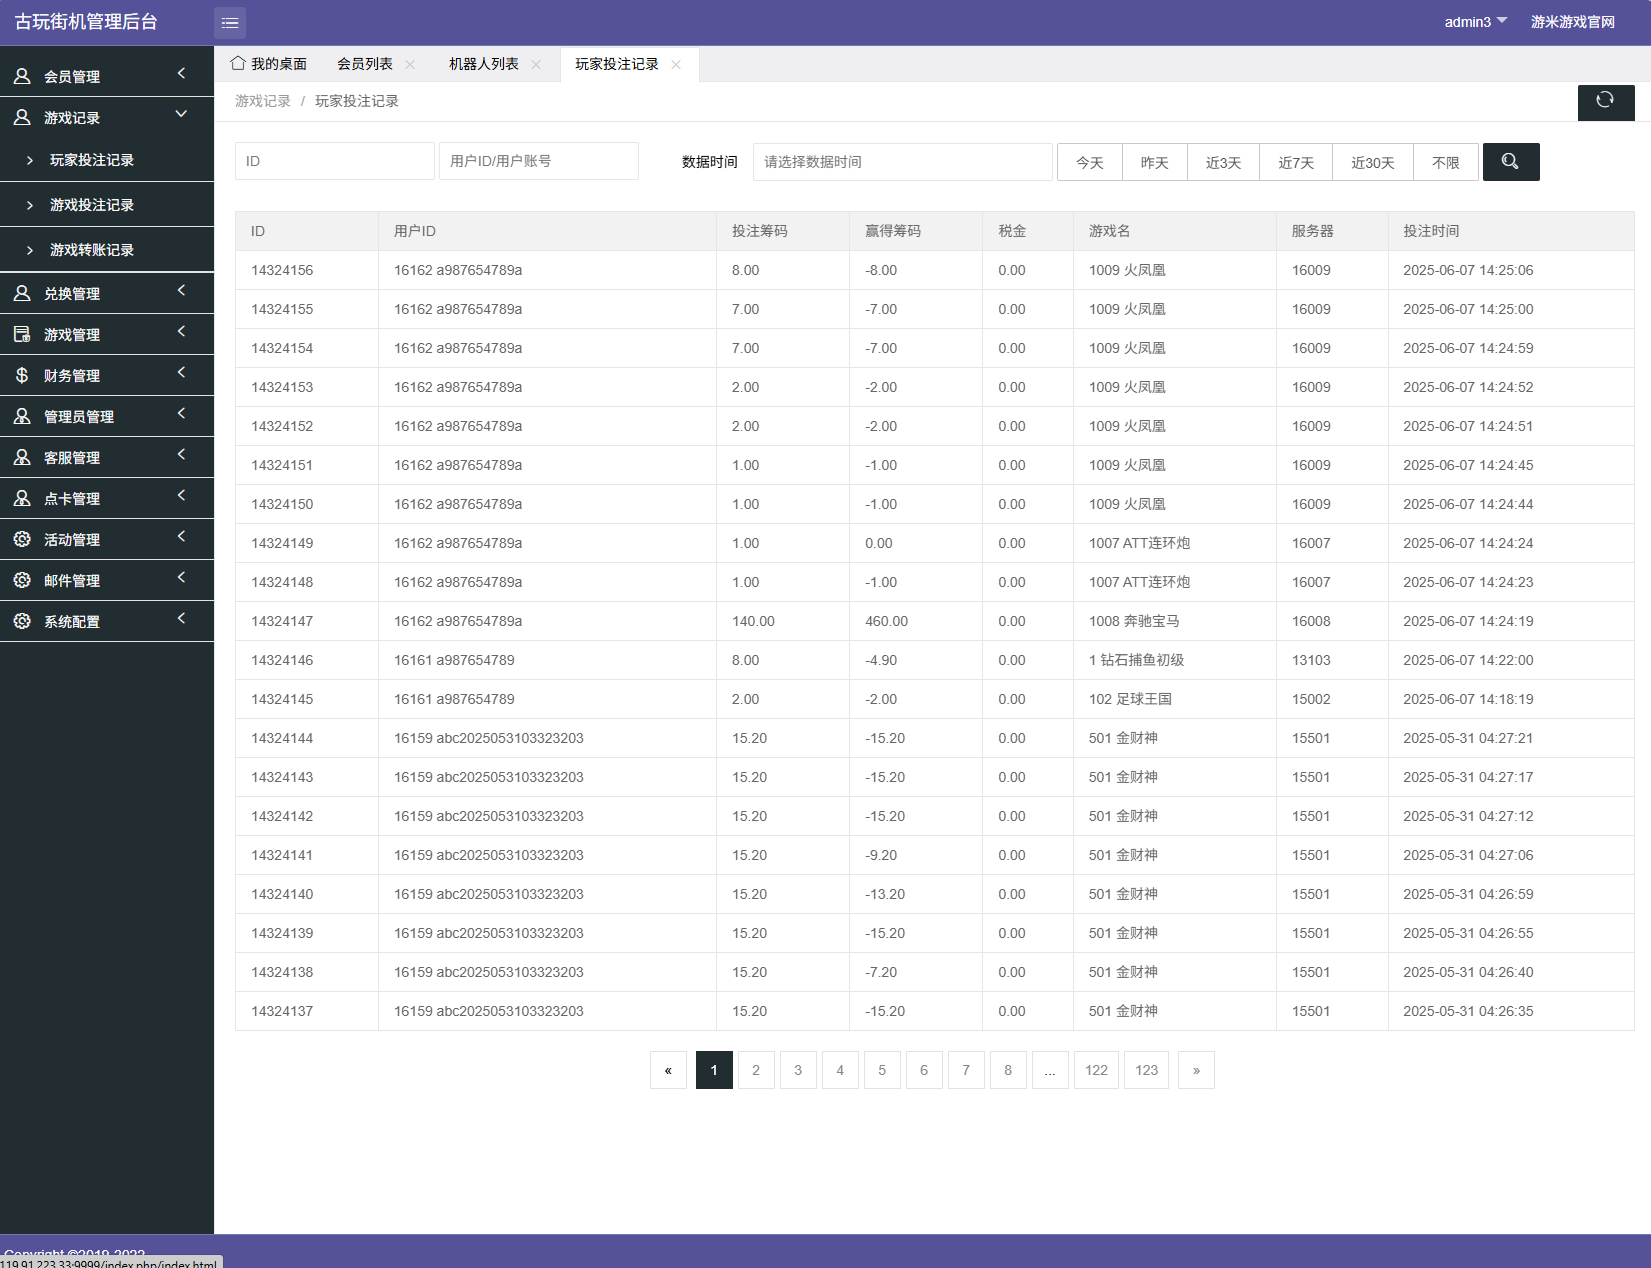Filter records by 昨天
1651x1268 pixels.
coord(1155,162)
